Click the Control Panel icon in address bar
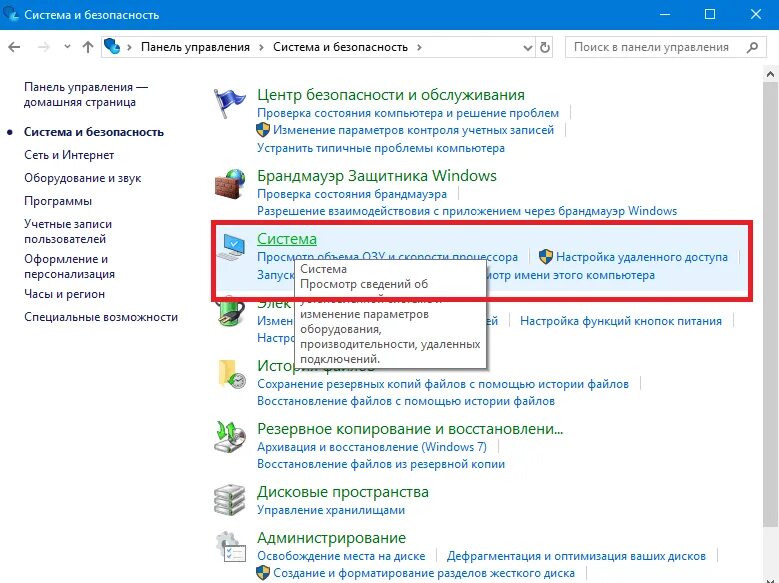 pyautogui.click(x=112, y=47)
